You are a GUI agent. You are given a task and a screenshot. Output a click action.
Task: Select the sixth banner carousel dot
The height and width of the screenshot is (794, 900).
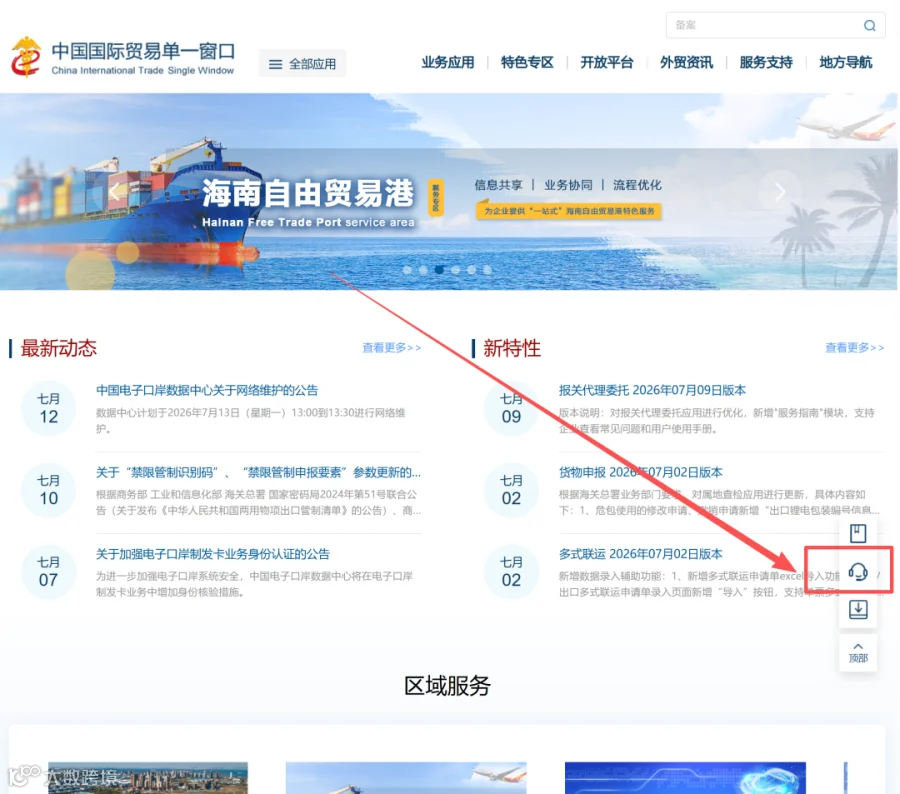pos(487,270)
